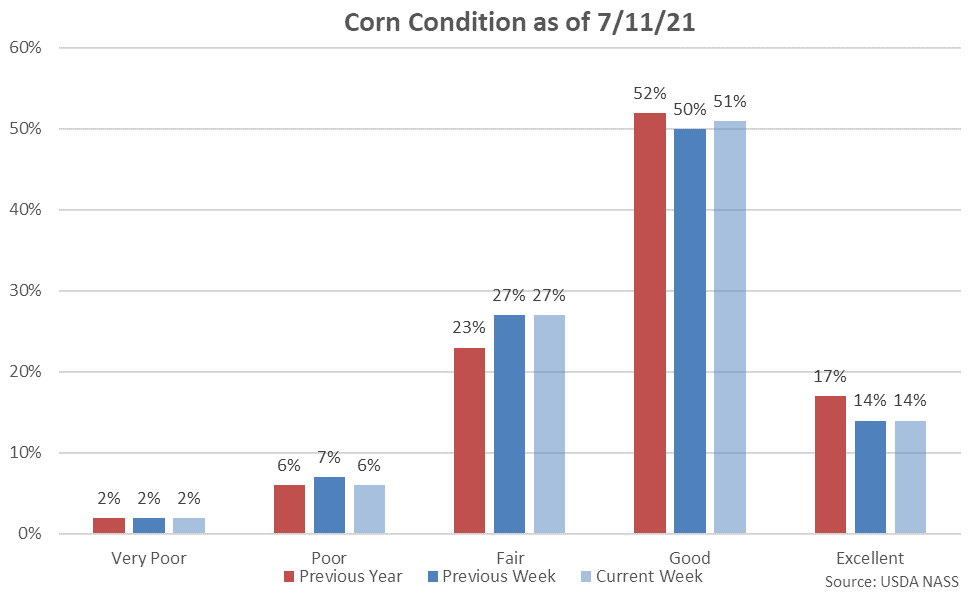The width and height of the screenshot is (975, 594).
Task: Click the Previous Week blue legend swatch
Action: click(431, 577)
